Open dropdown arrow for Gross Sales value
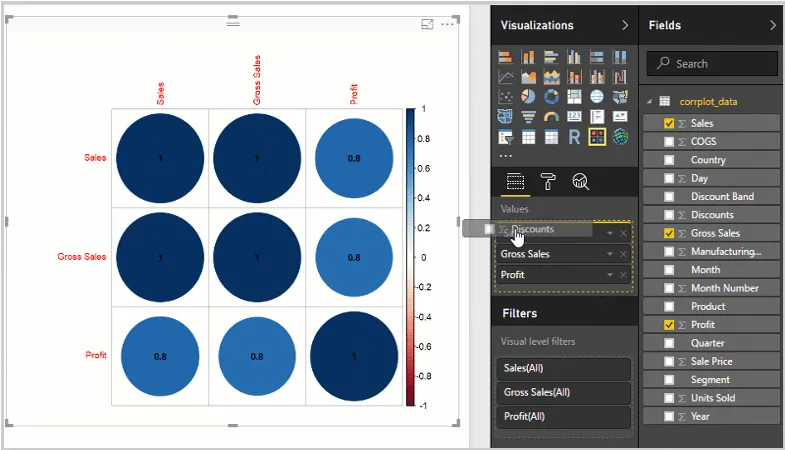This screenshot has width=785, height=450. 609,254
